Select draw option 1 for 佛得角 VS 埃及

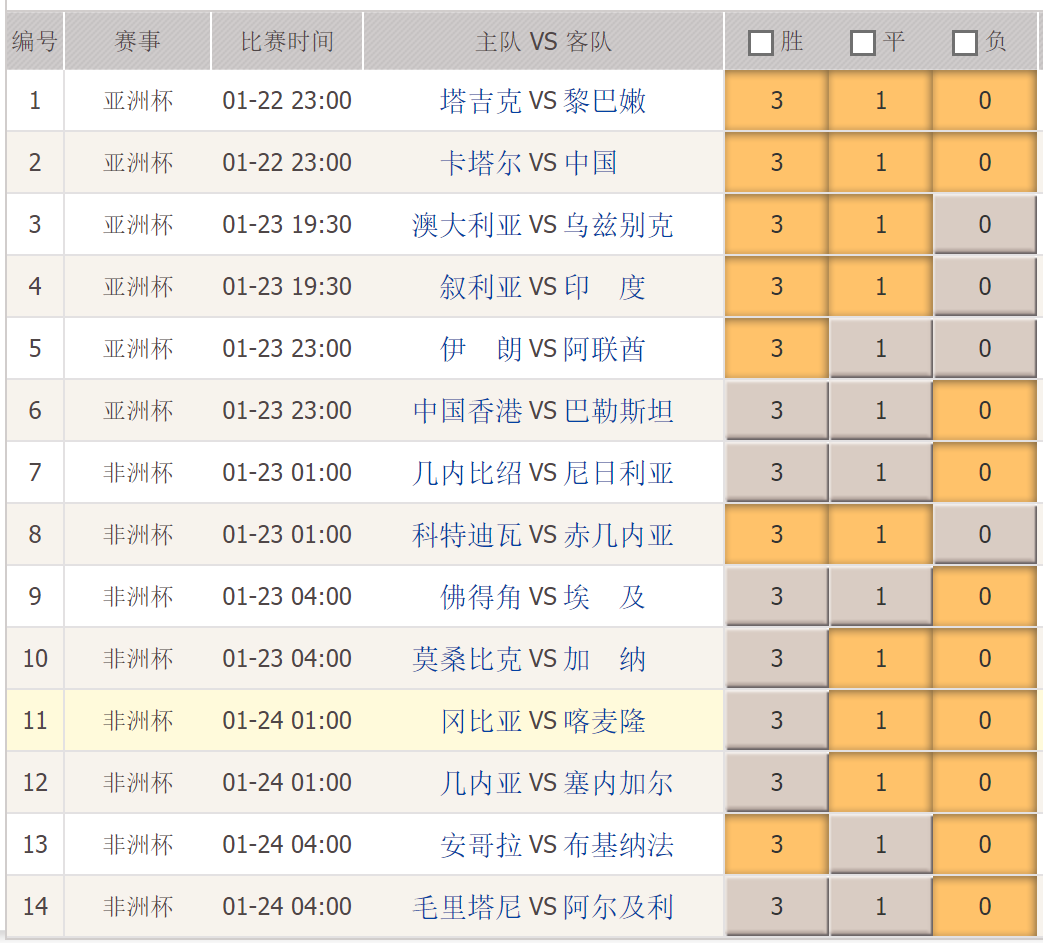tap(881, 597)
